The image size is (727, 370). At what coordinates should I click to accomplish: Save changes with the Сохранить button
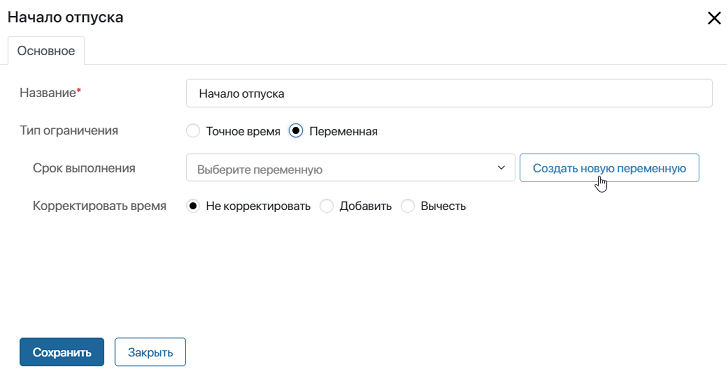click(x=62, y=352)
